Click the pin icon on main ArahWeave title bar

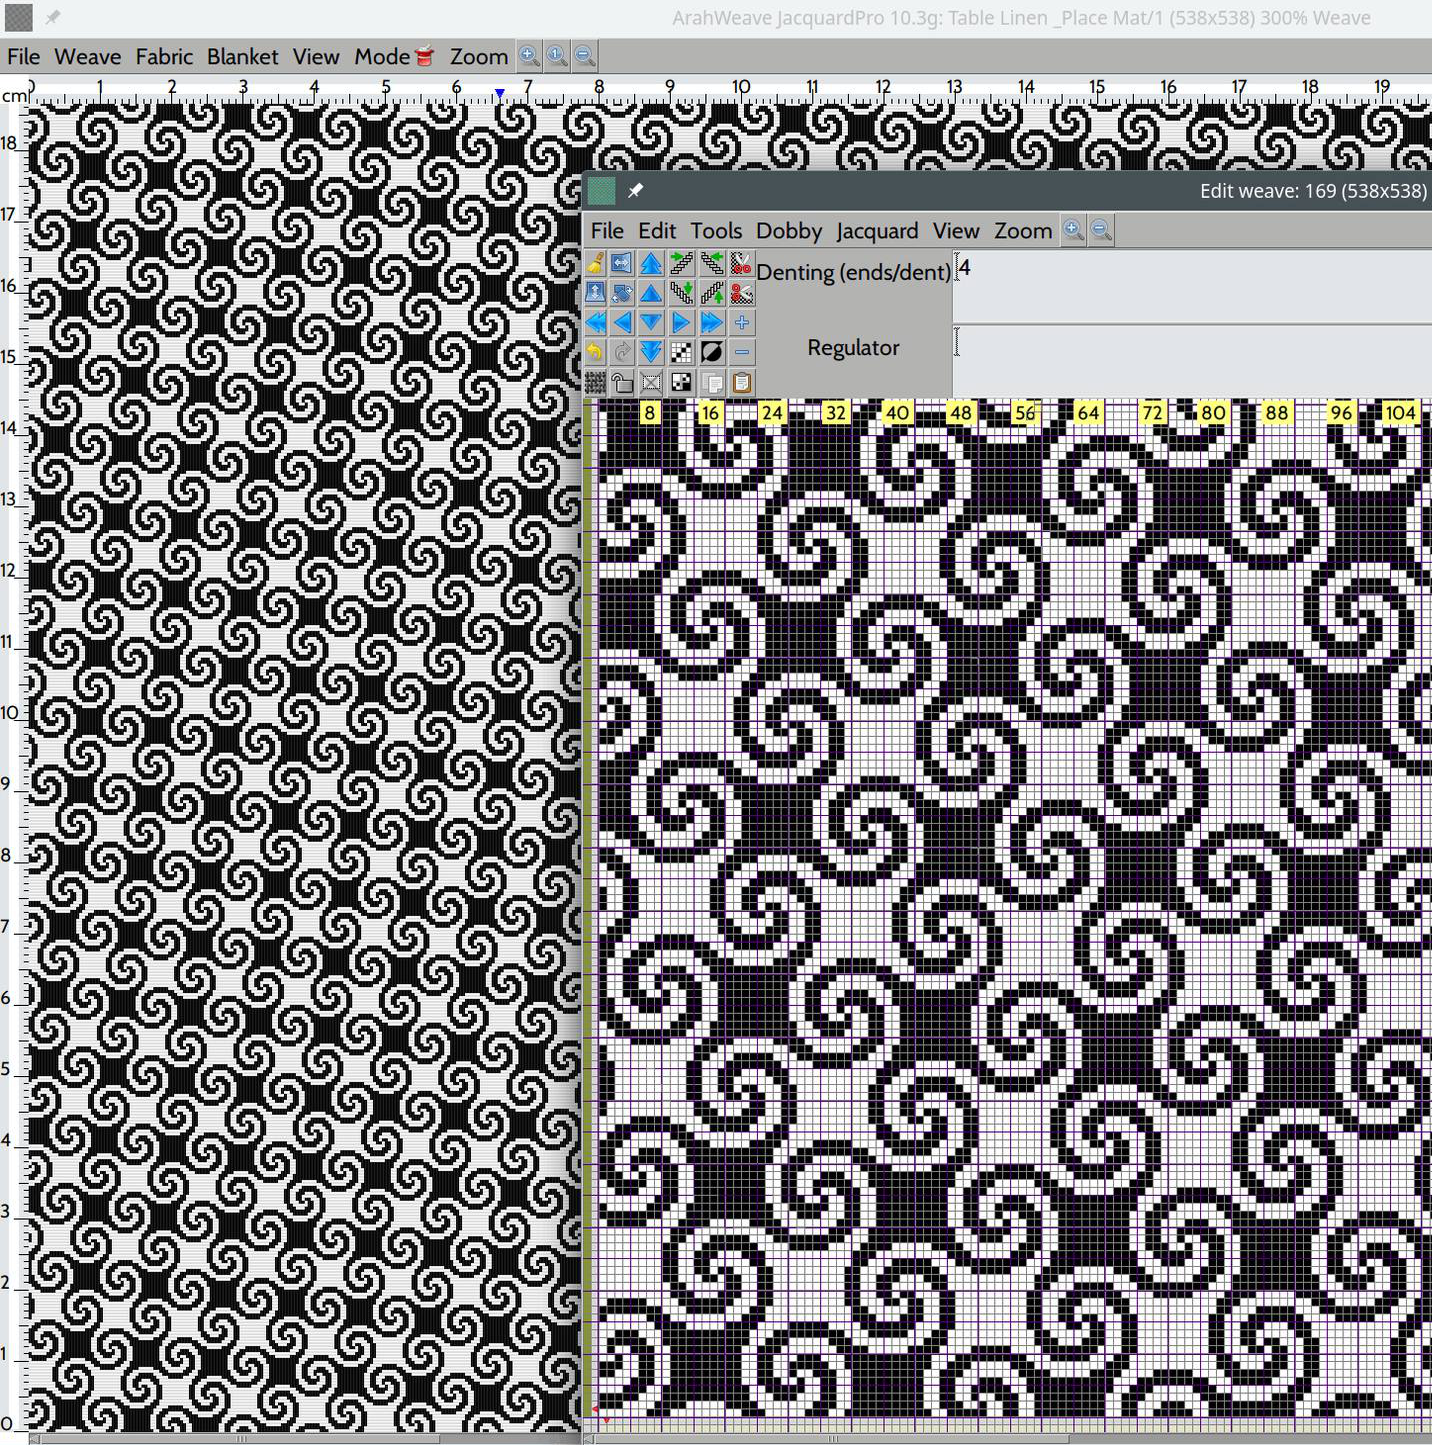[53, 17]
